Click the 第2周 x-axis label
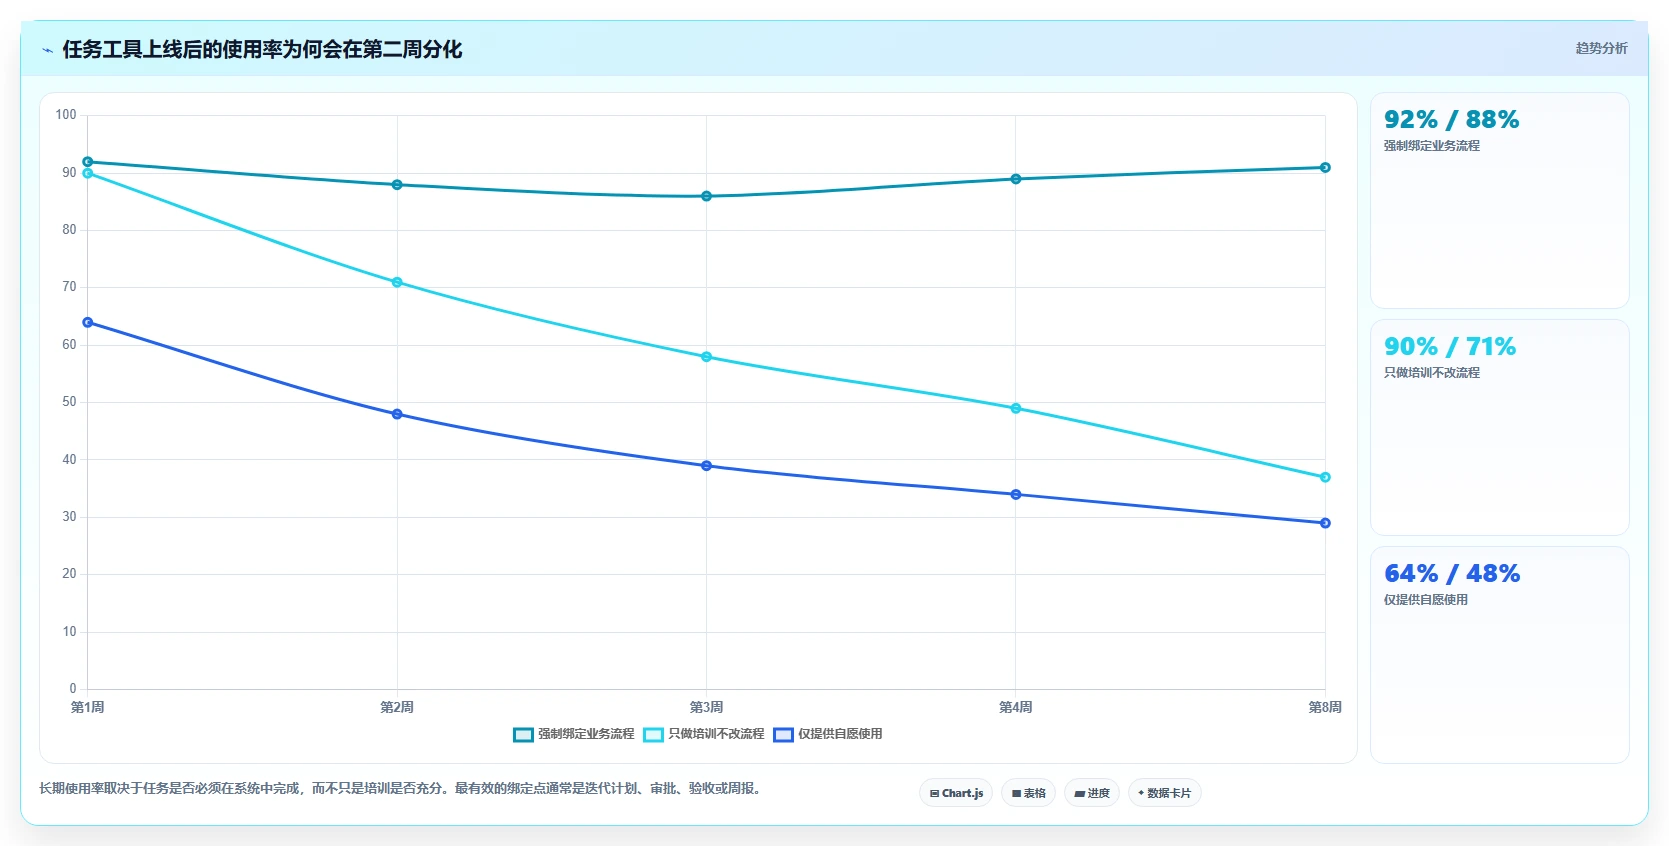 point(397,707)
